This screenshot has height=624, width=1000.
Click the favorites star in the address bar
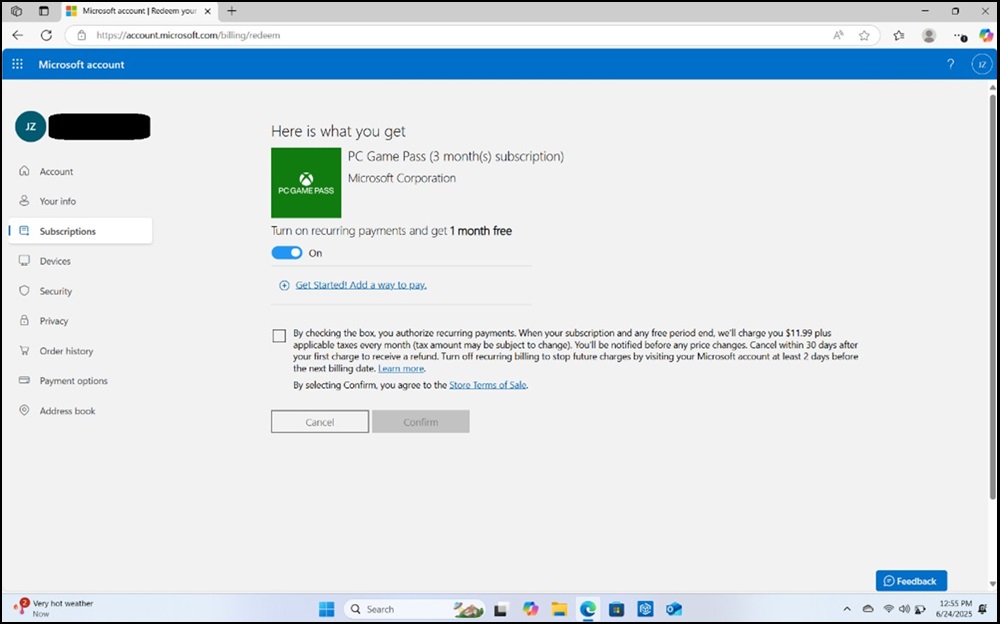pyautogui.click(x=864, y=35)
